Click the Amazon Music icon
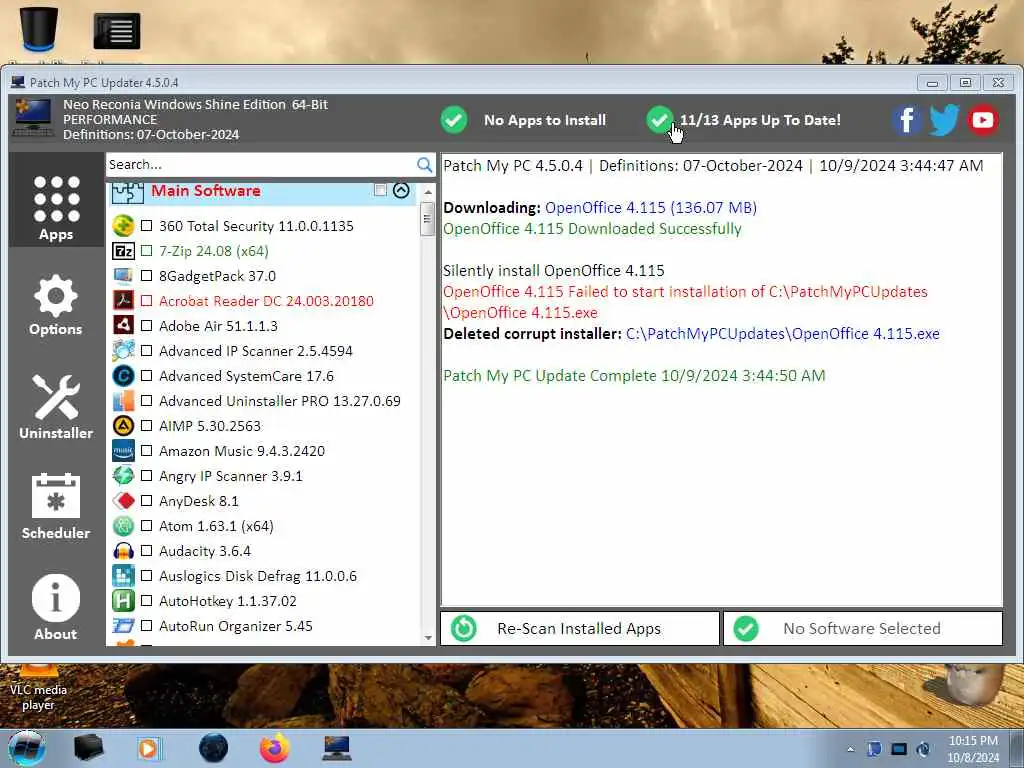The height and width of the screenshot is (768, 1024). 123,451
